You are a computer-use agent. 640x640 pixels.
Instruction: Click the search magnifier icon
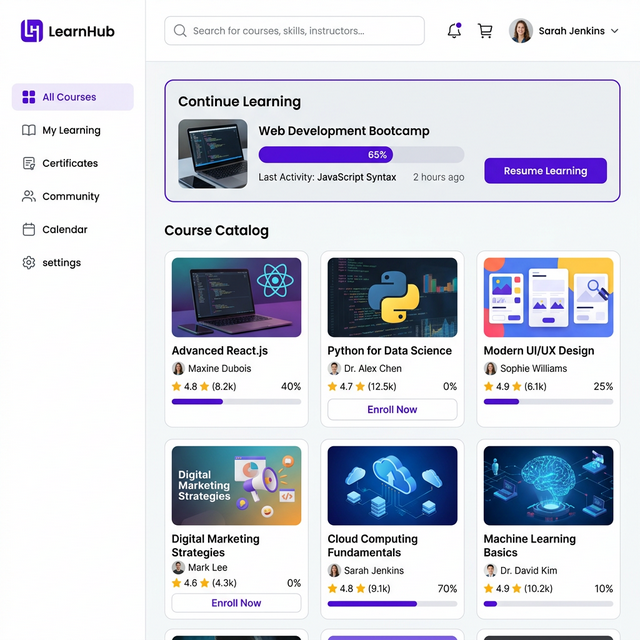[180, 31]
